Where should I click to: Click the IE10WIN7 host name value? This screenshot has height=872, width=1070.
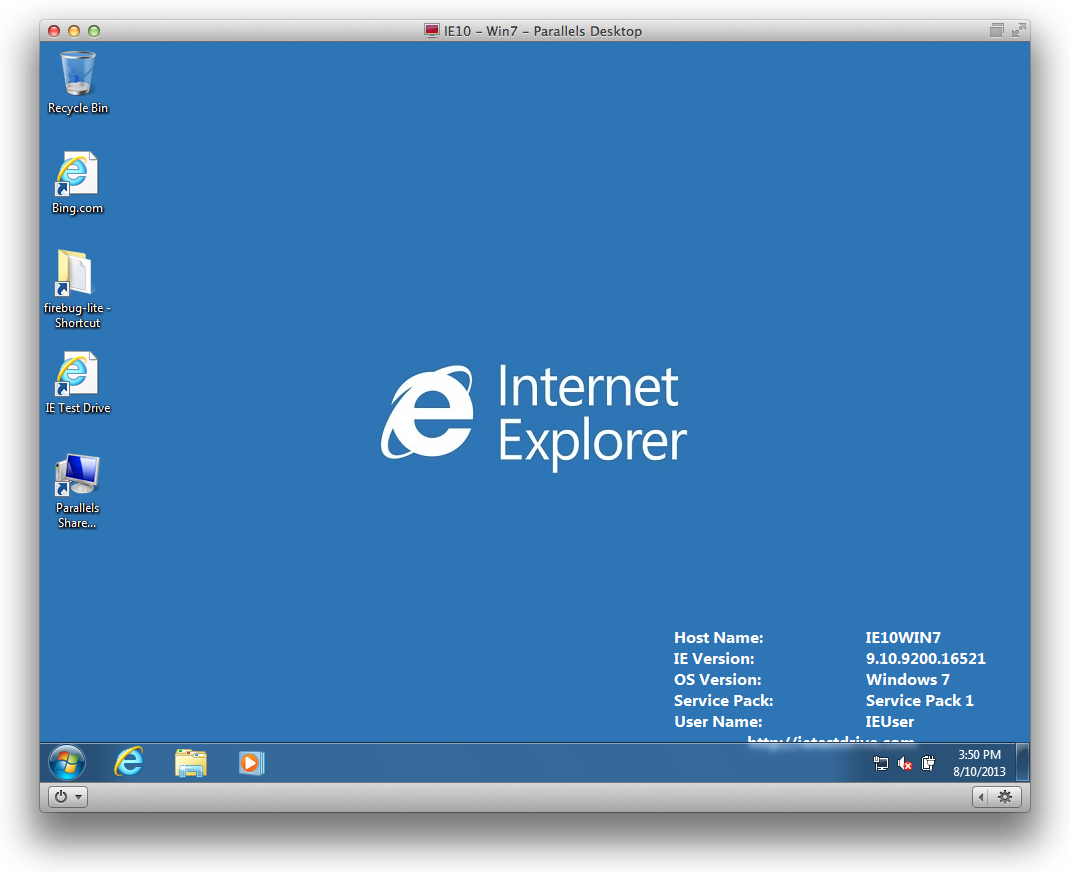tap(903, 637)
